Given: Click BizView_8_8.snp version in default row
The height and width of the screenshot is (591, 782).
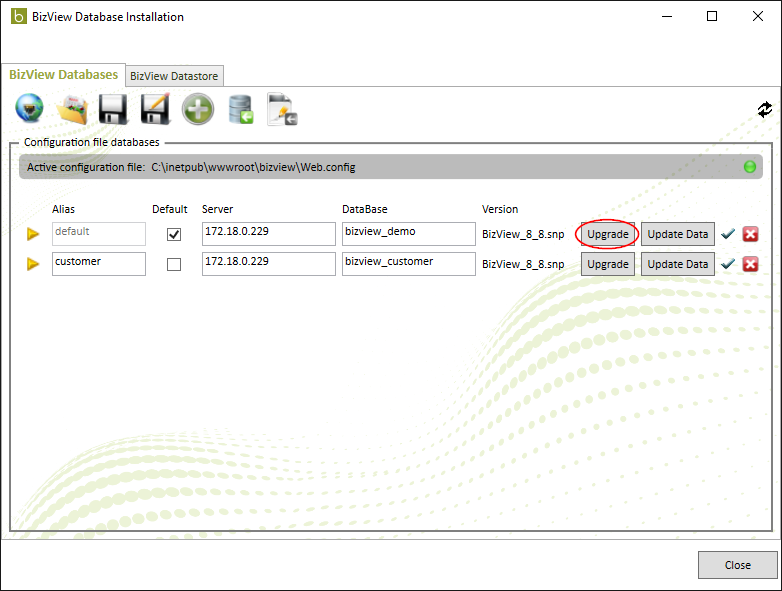Looking at the screenshot, I should click(x=523, y=234).
